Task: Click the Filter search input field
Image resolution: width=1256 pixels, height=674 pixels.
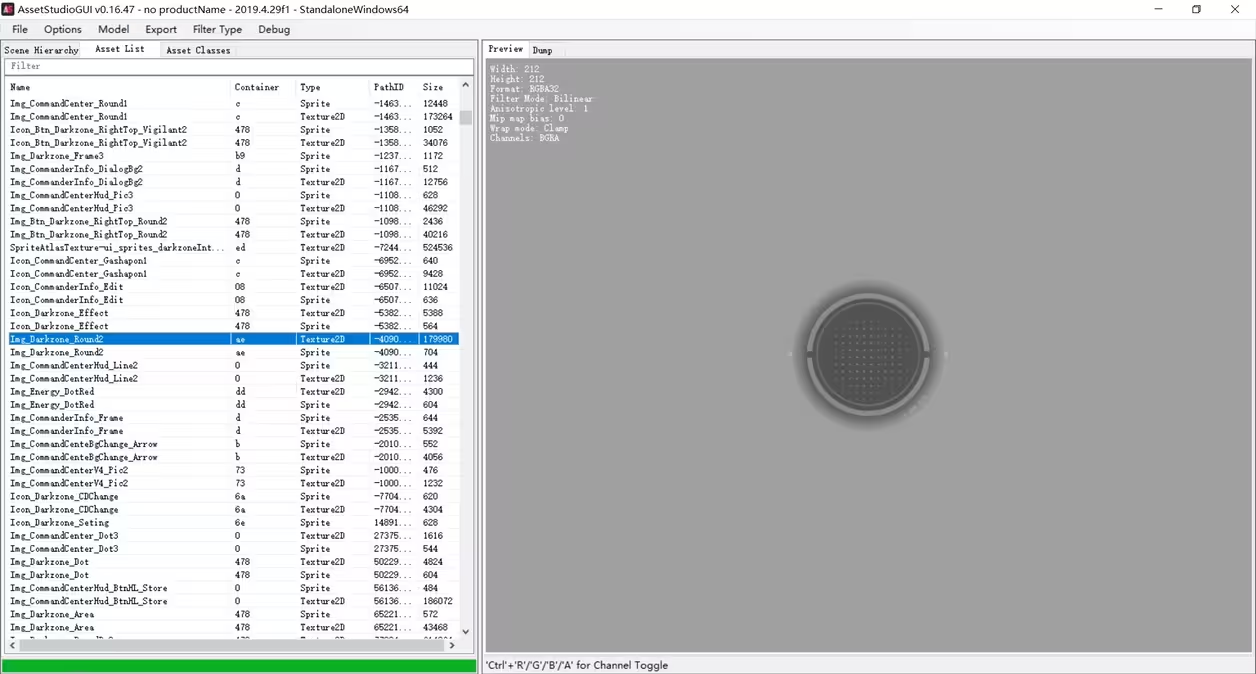Action: (238, 66)
